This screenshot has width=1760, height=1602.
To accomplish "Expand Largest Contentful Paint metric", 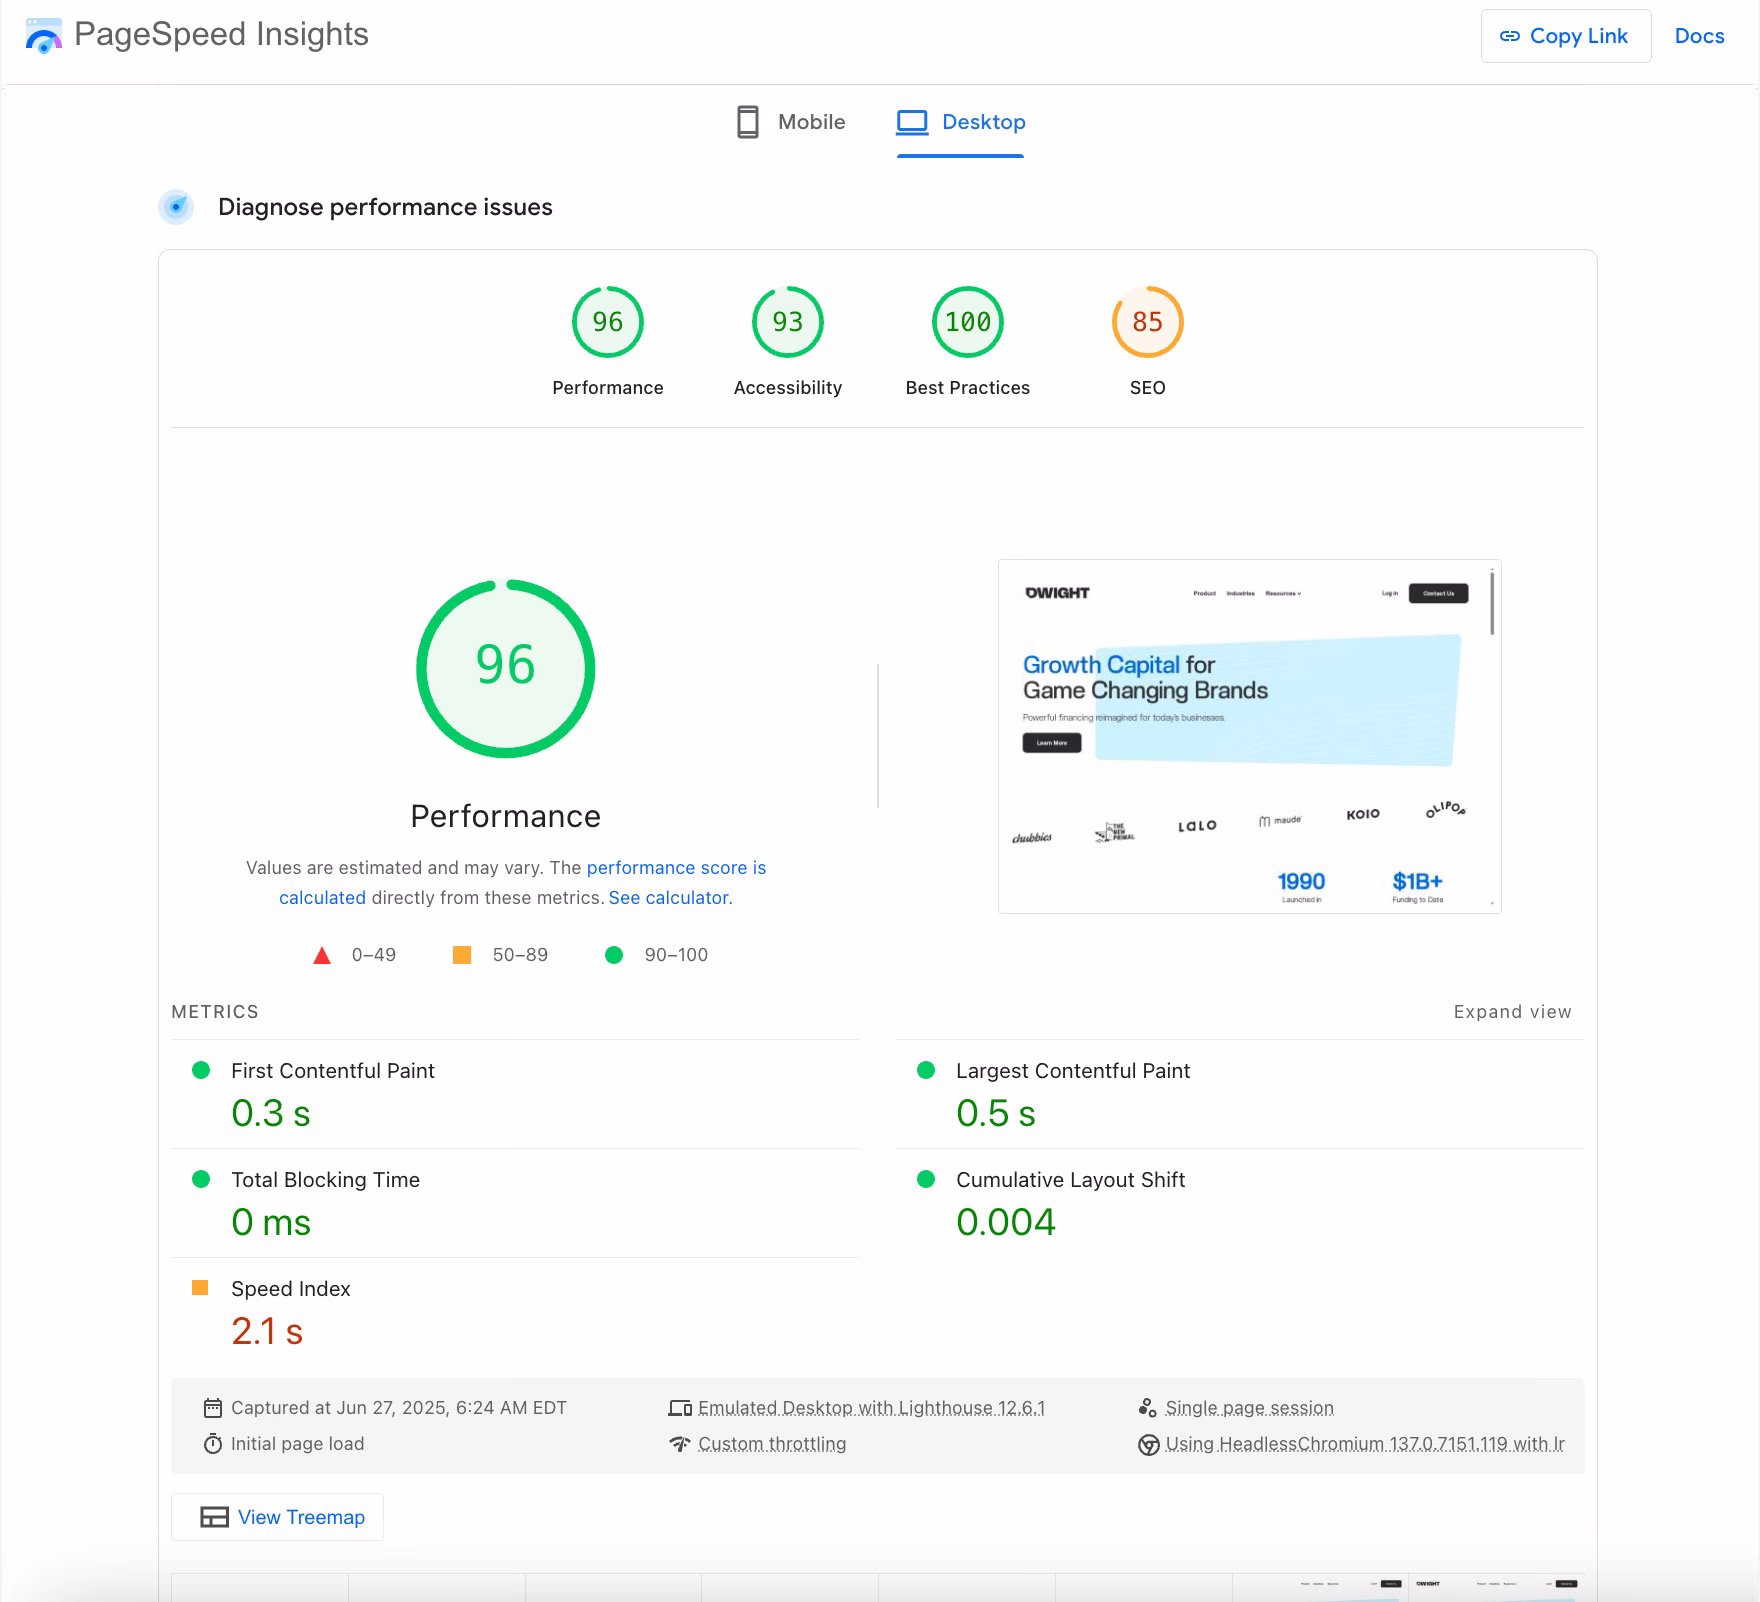I will click(1240, 1094).
